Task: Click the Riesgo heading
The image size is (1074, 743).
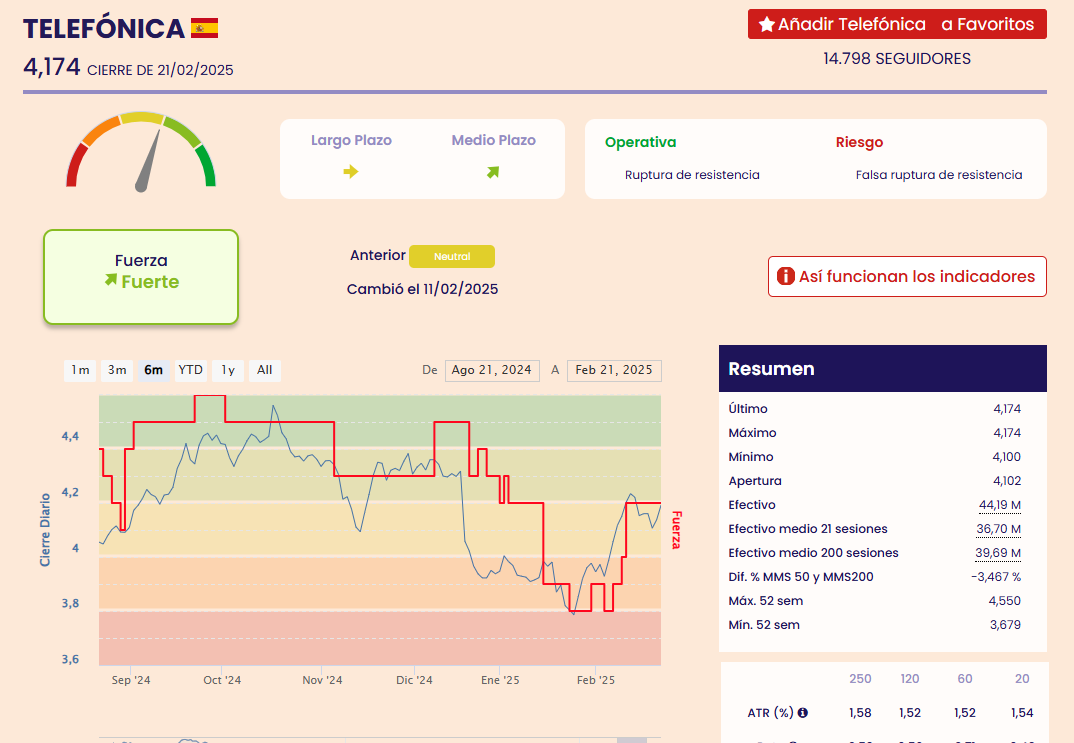Action: click(859, 142)
